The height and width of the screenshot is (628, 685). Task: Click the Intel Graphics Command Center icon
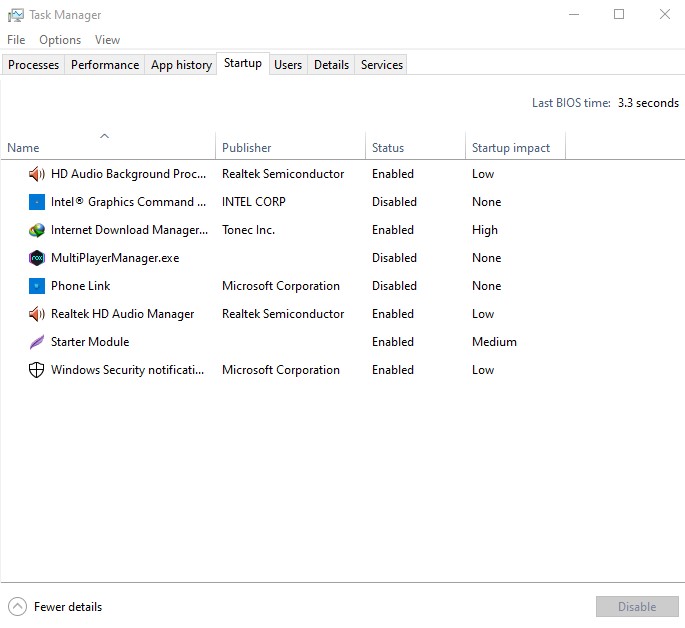(37, 202)
